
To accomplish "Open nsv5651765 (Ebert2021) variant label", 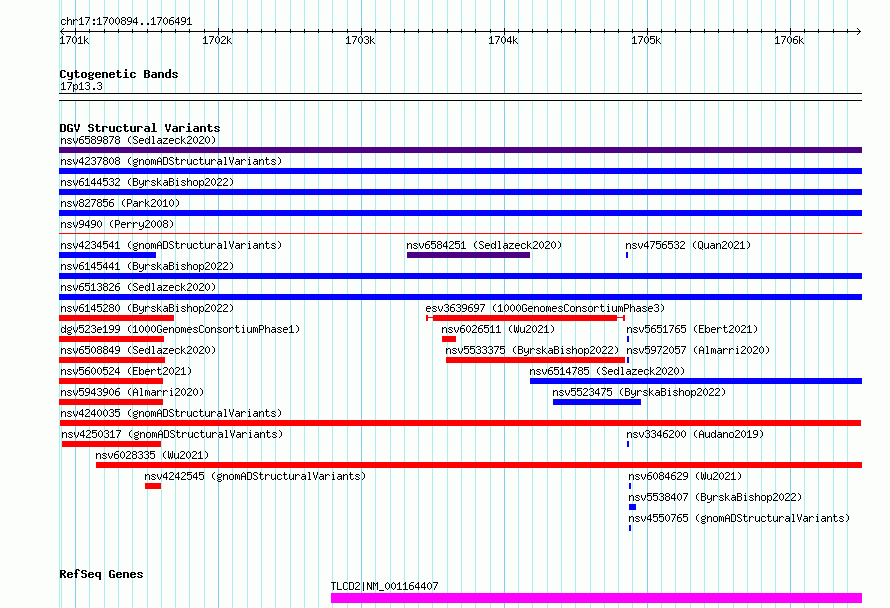I will 692,329.
